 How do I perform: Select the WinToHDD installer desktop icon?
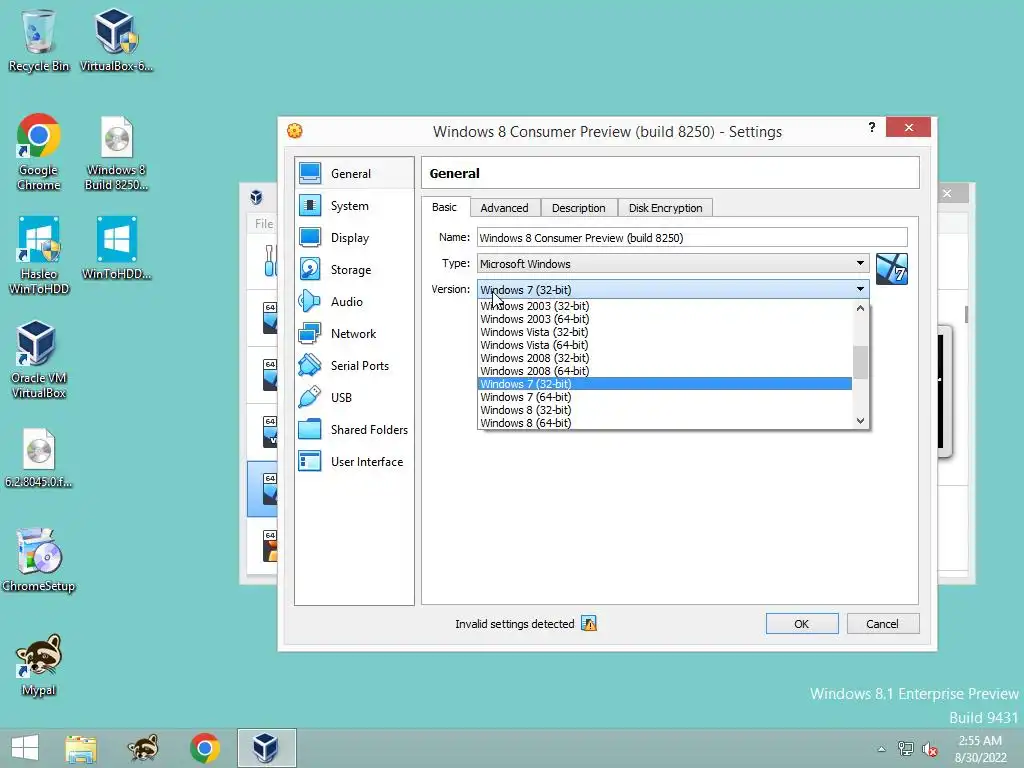116,248
